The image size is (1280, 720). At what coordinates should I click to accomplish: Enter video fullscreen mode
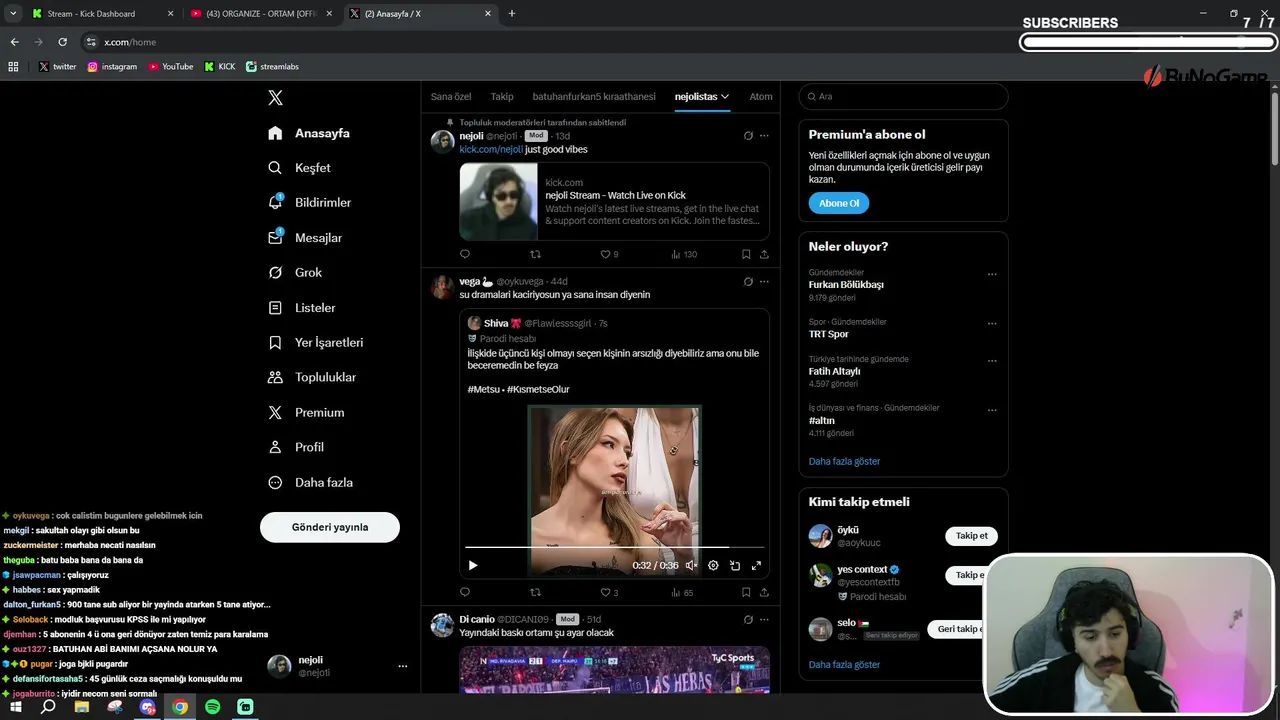click(x=756, y=565)
